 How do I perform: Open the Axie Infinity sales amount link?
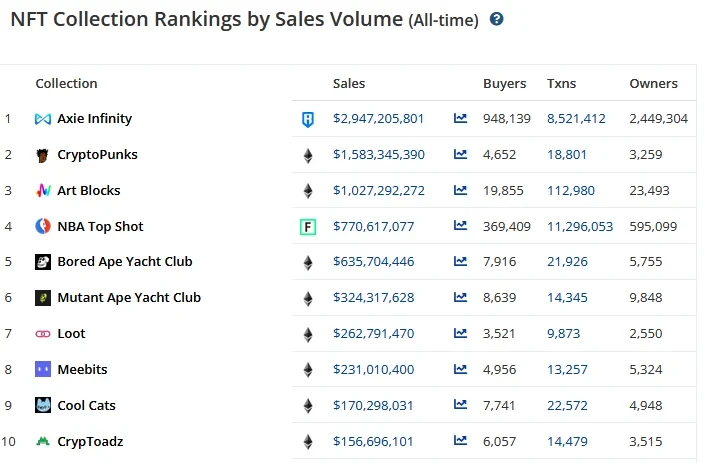(379, 119)
